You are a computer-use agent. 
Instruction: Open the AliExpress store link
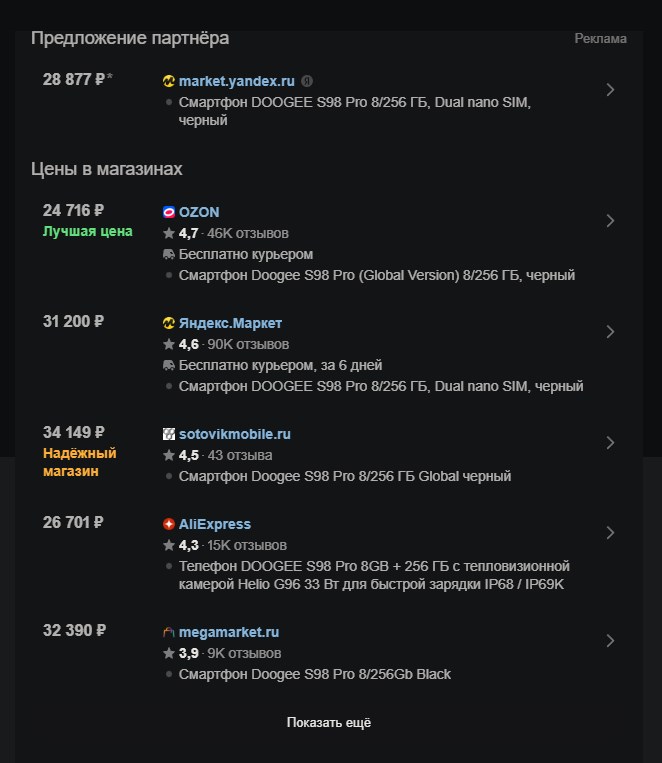(x=215, y=524)
